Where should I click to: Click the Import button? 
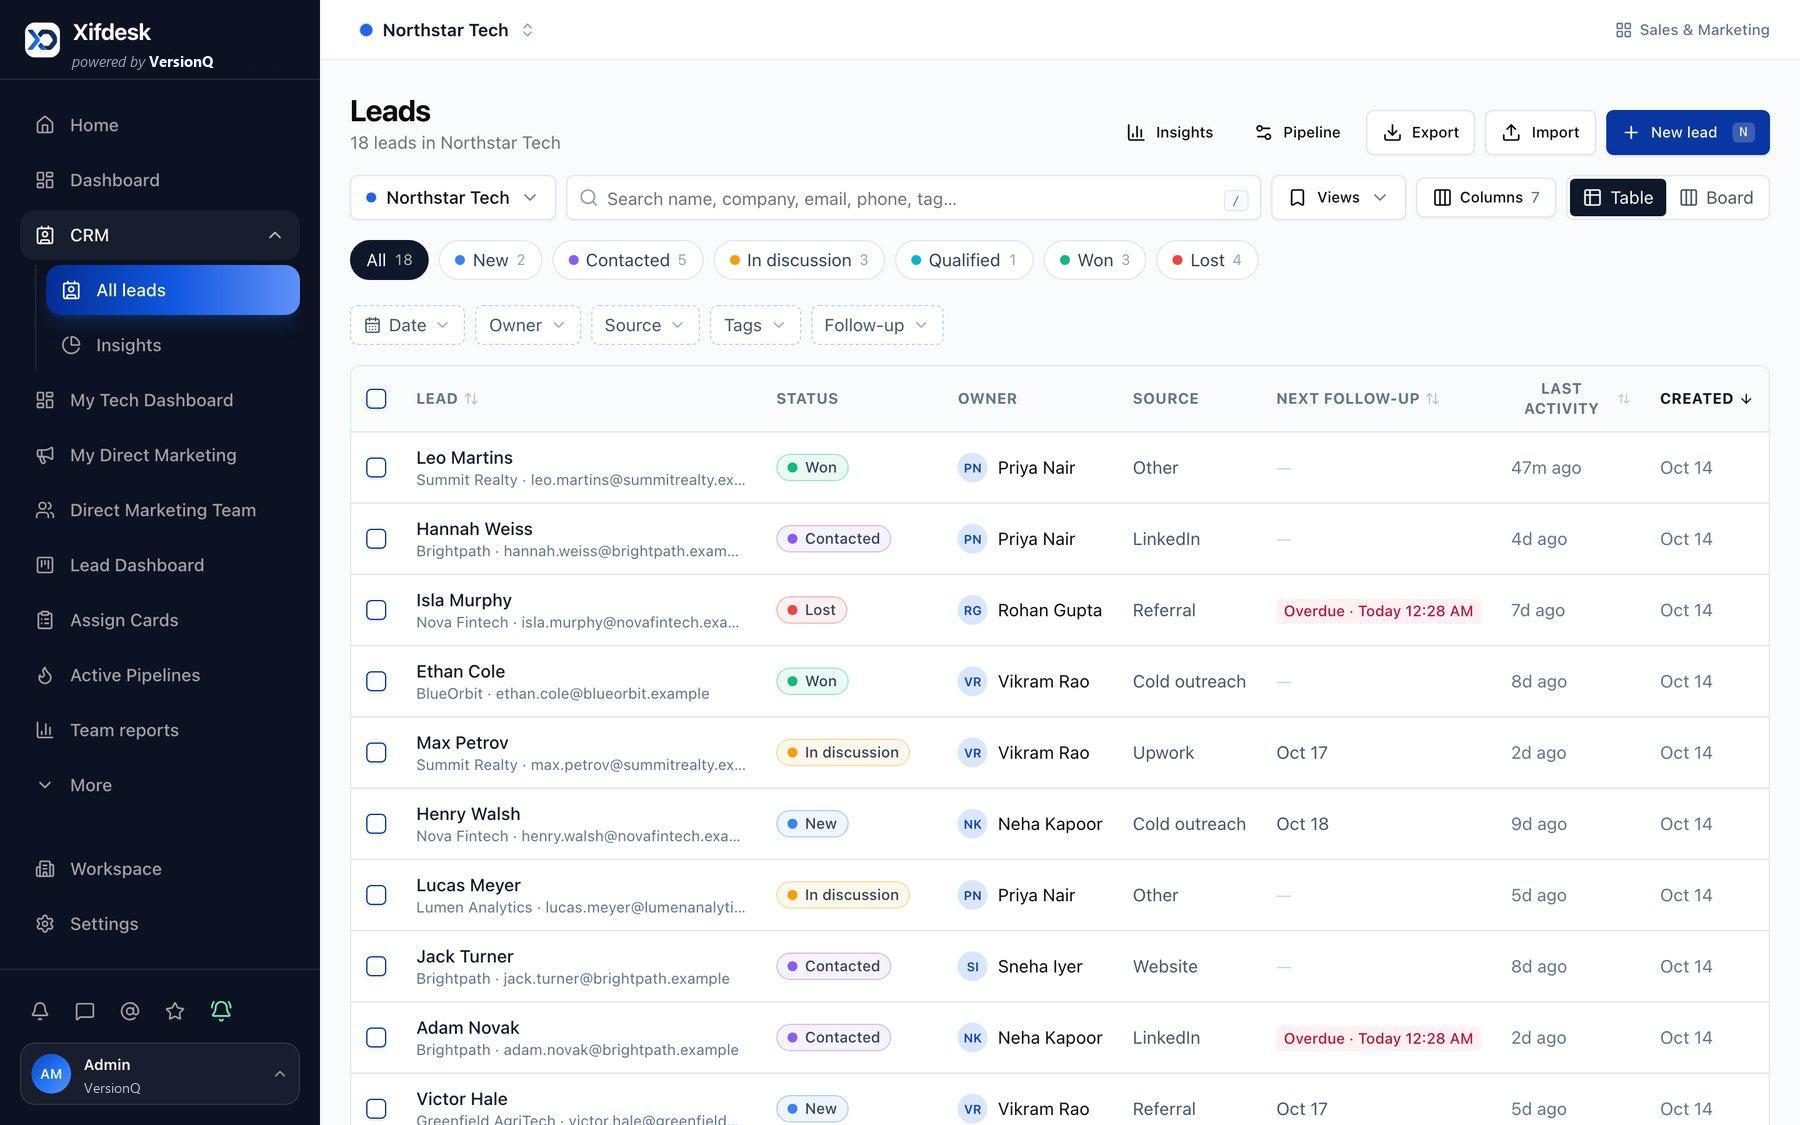coord(1540,132)
